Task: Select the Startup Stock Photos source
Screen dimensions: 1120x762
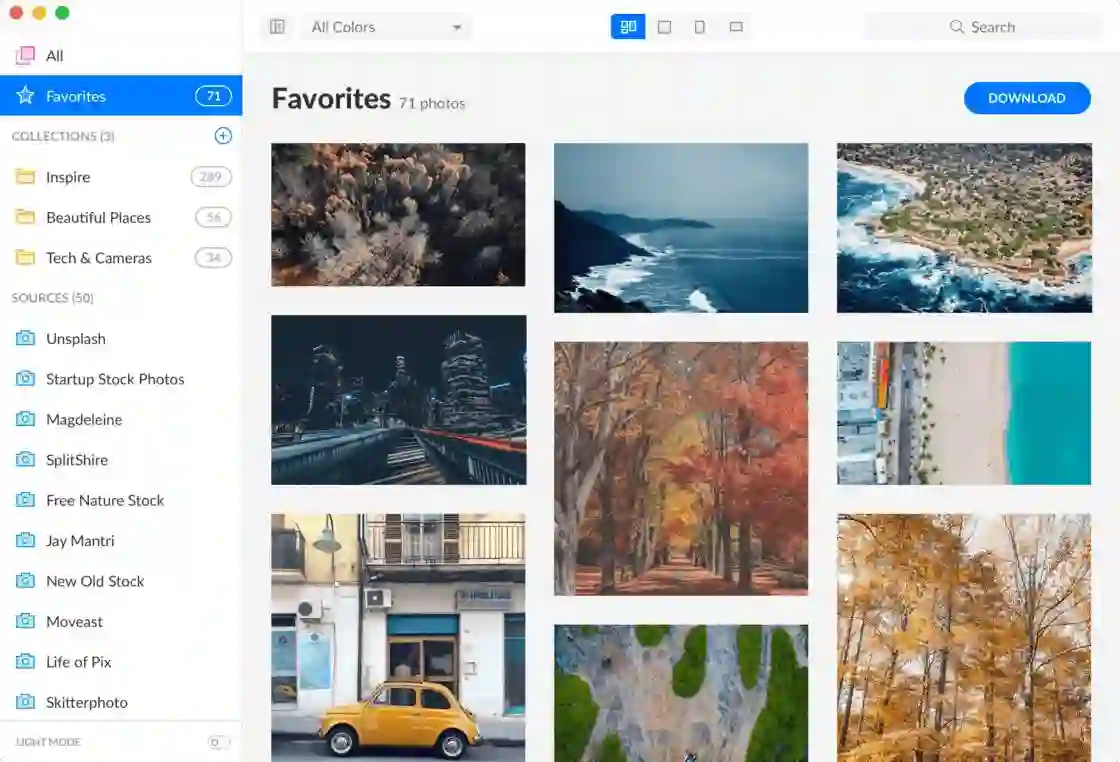Action: pos(115,379)
